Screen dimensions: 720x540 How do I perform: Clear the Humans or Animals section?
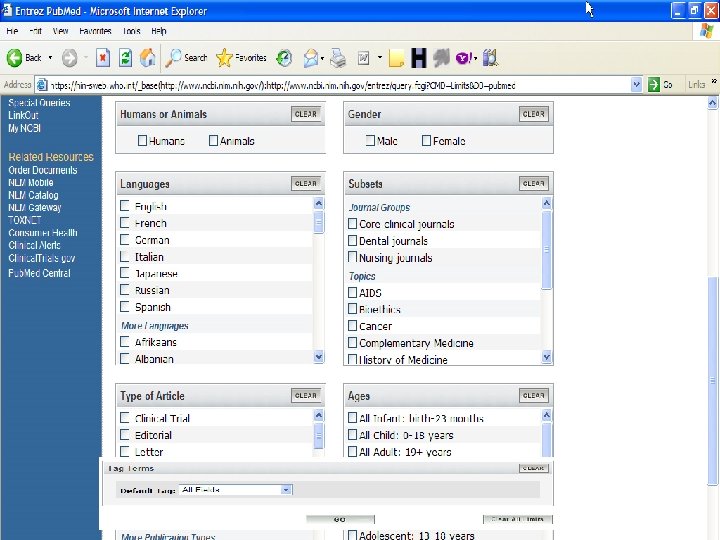306,114
